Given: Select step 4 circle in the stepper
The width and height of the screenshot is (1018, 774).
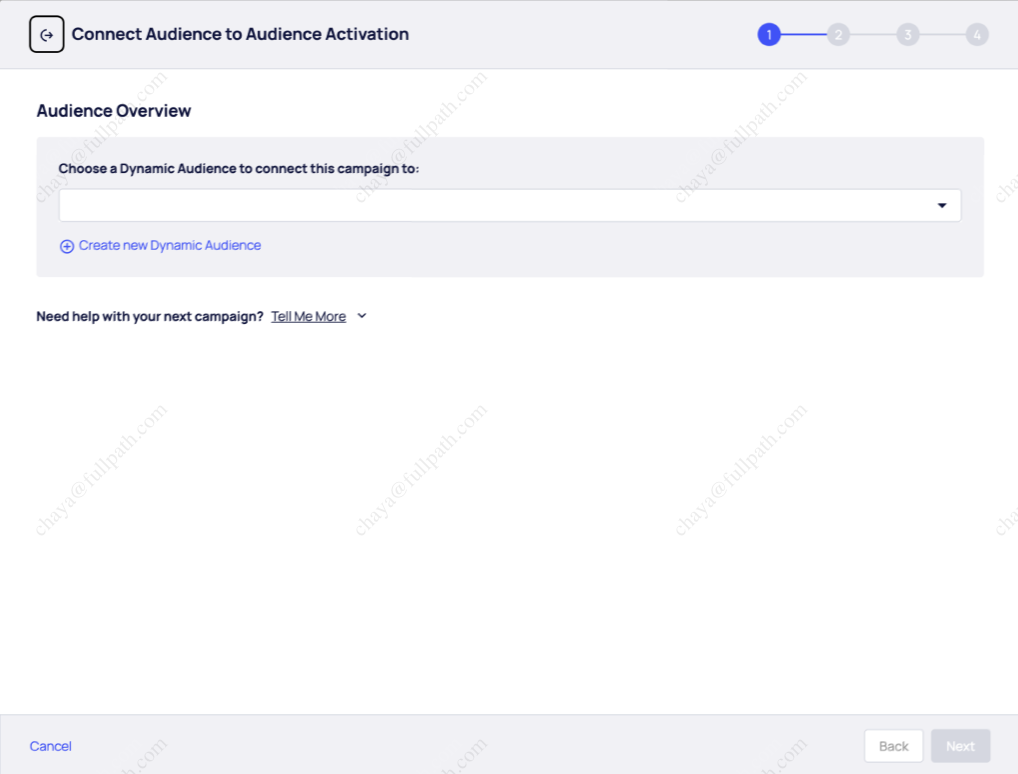Looking at the screenshot, I should click(x=977, y=35).
